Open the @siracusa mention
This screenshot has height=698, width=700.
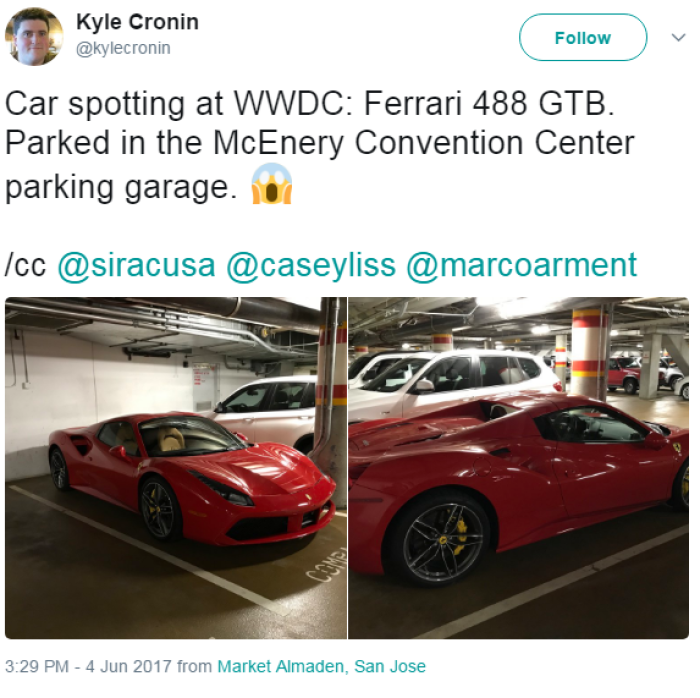tap(137, 266)
